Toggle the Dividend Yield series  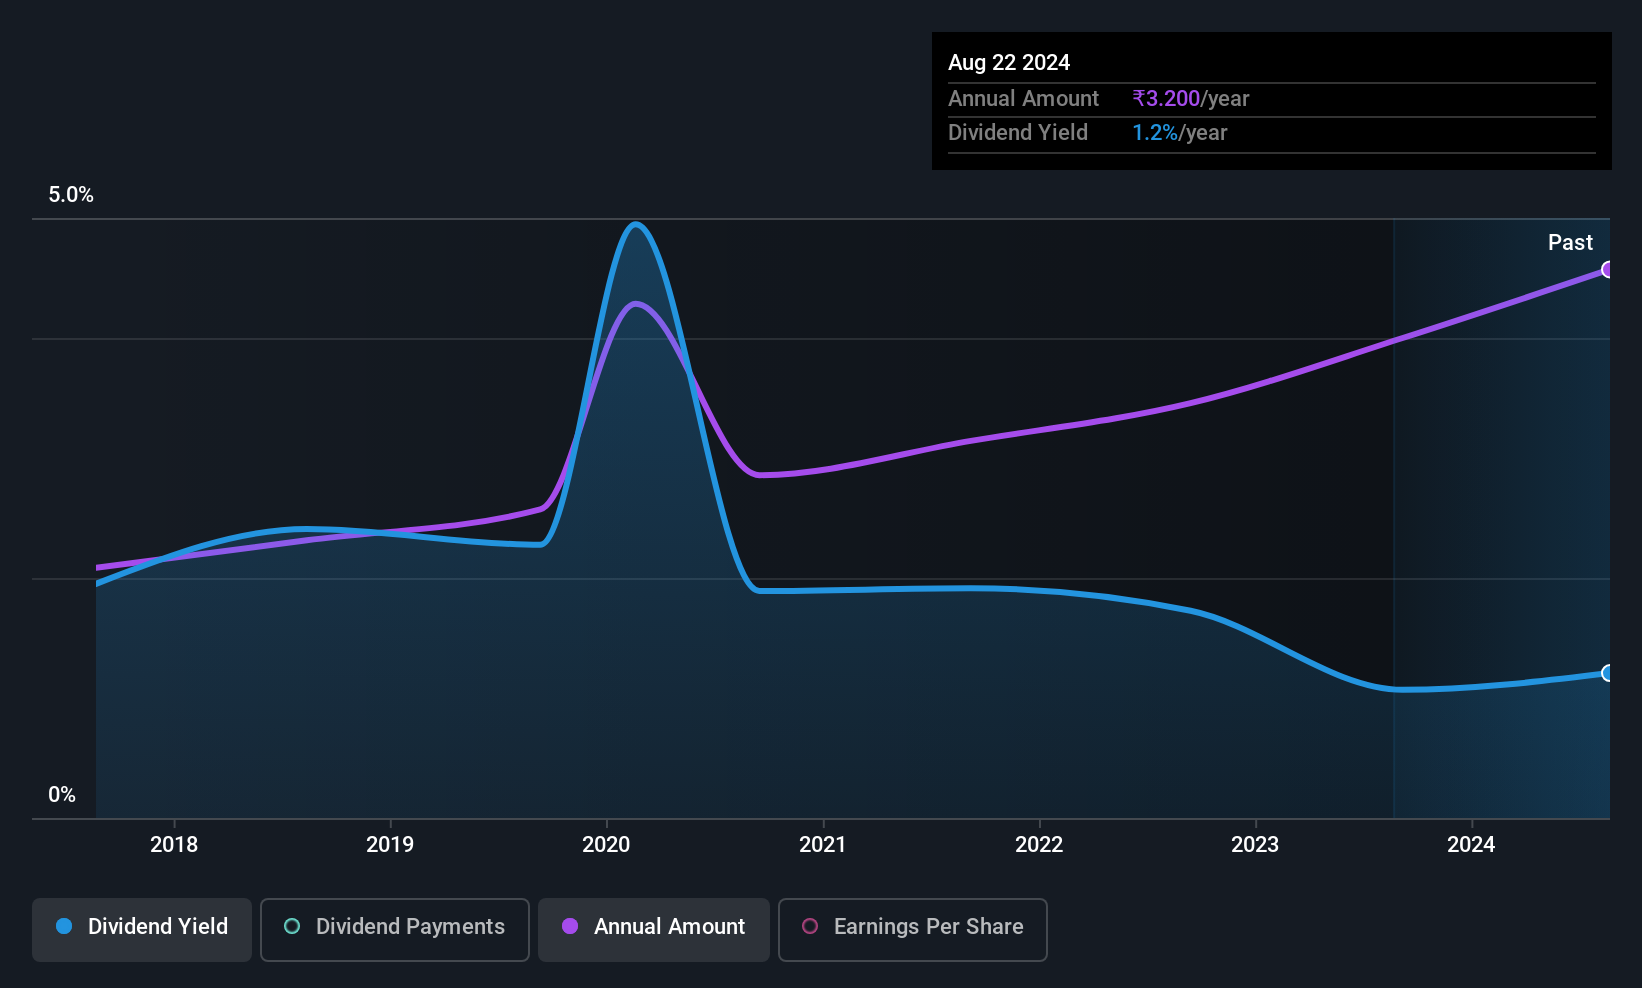tap(142, 930)
